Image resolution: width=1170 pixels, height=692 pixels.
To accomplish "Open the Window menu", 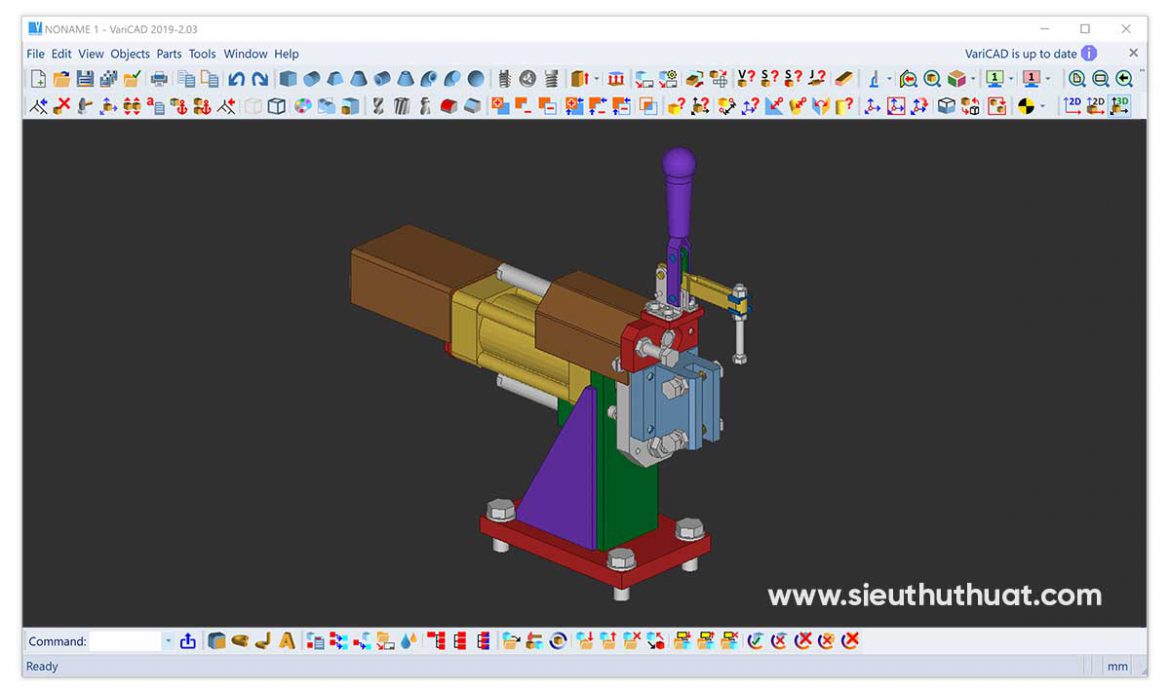I will coord(245,54).
